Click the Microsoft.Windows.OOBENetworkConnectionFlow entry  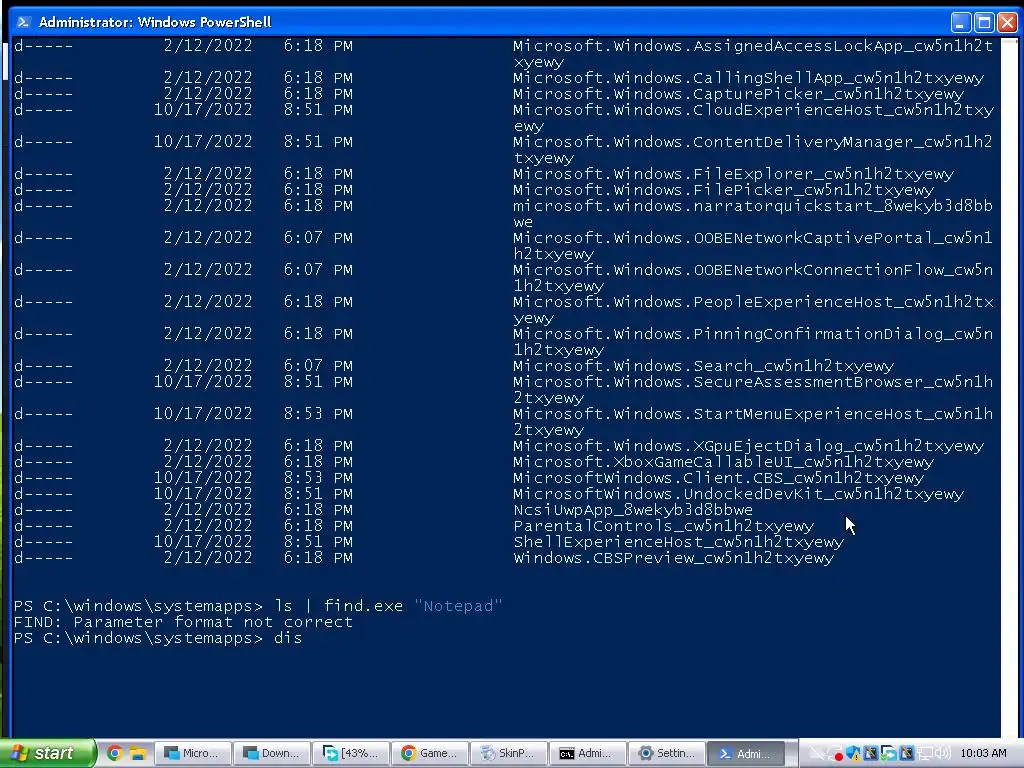click(752, 278)
